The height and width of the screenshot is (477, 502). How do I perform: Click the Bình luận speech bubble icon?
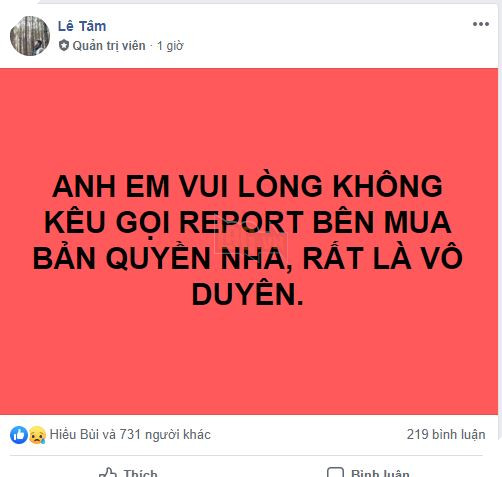[335, 473]
